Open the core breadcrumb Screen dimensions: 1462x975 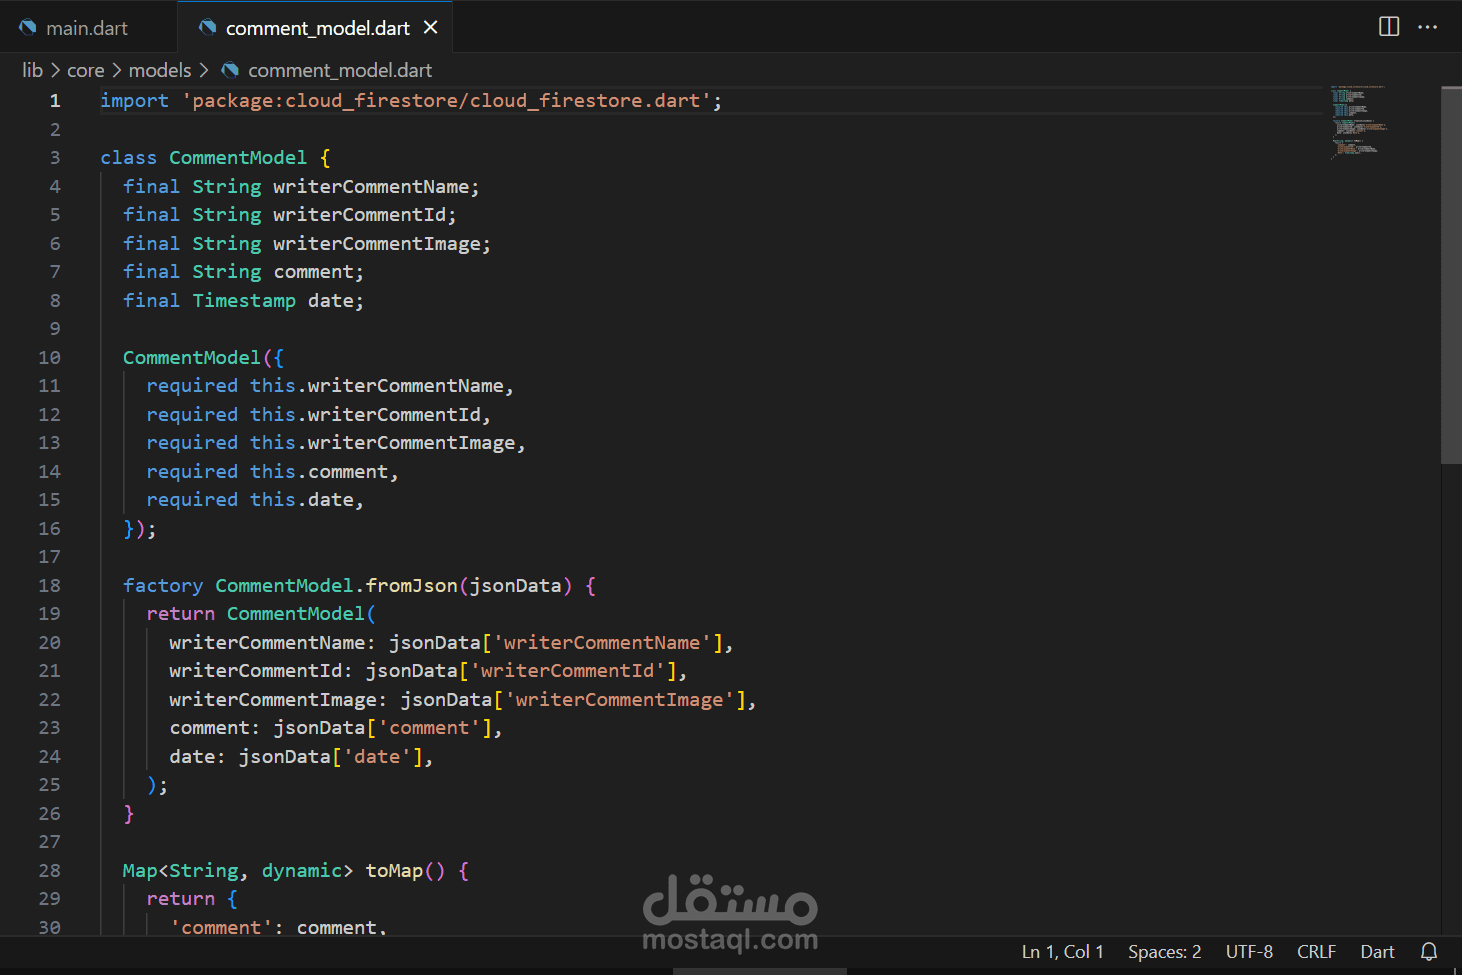(86, 70)
